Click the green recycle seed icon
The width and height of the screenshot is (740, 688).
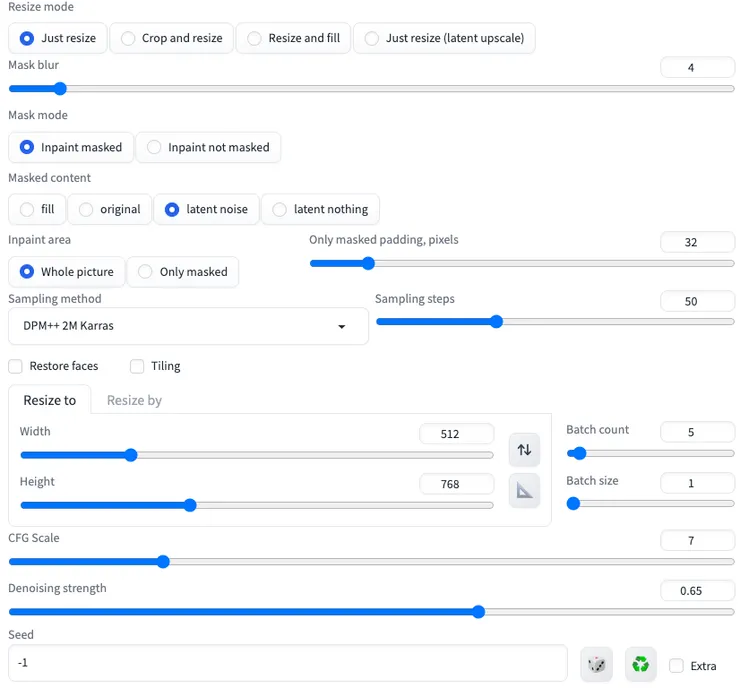(x=640, y=664)
